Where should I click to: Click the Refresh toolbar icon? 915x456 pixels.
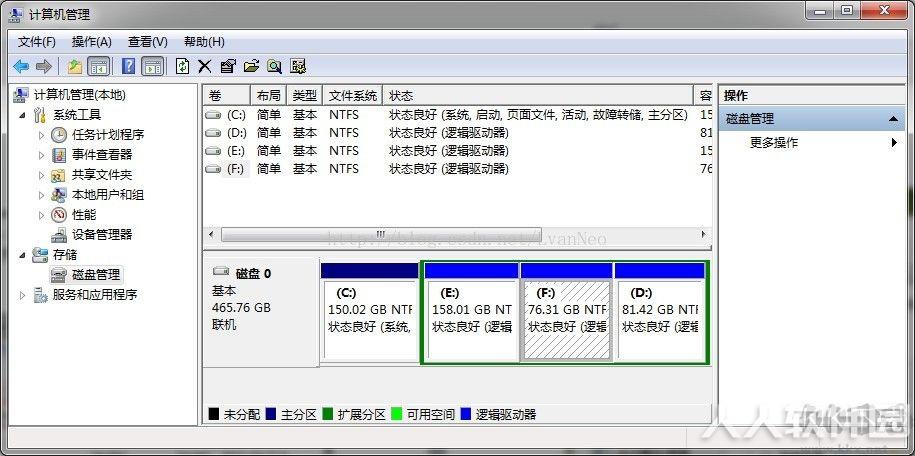coord(183,66)
